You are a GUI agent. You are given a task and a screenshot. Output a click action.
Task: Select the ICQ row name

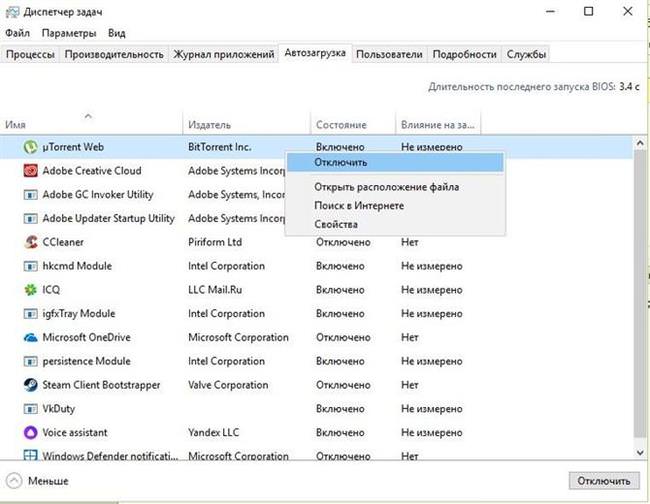point(51,290)
